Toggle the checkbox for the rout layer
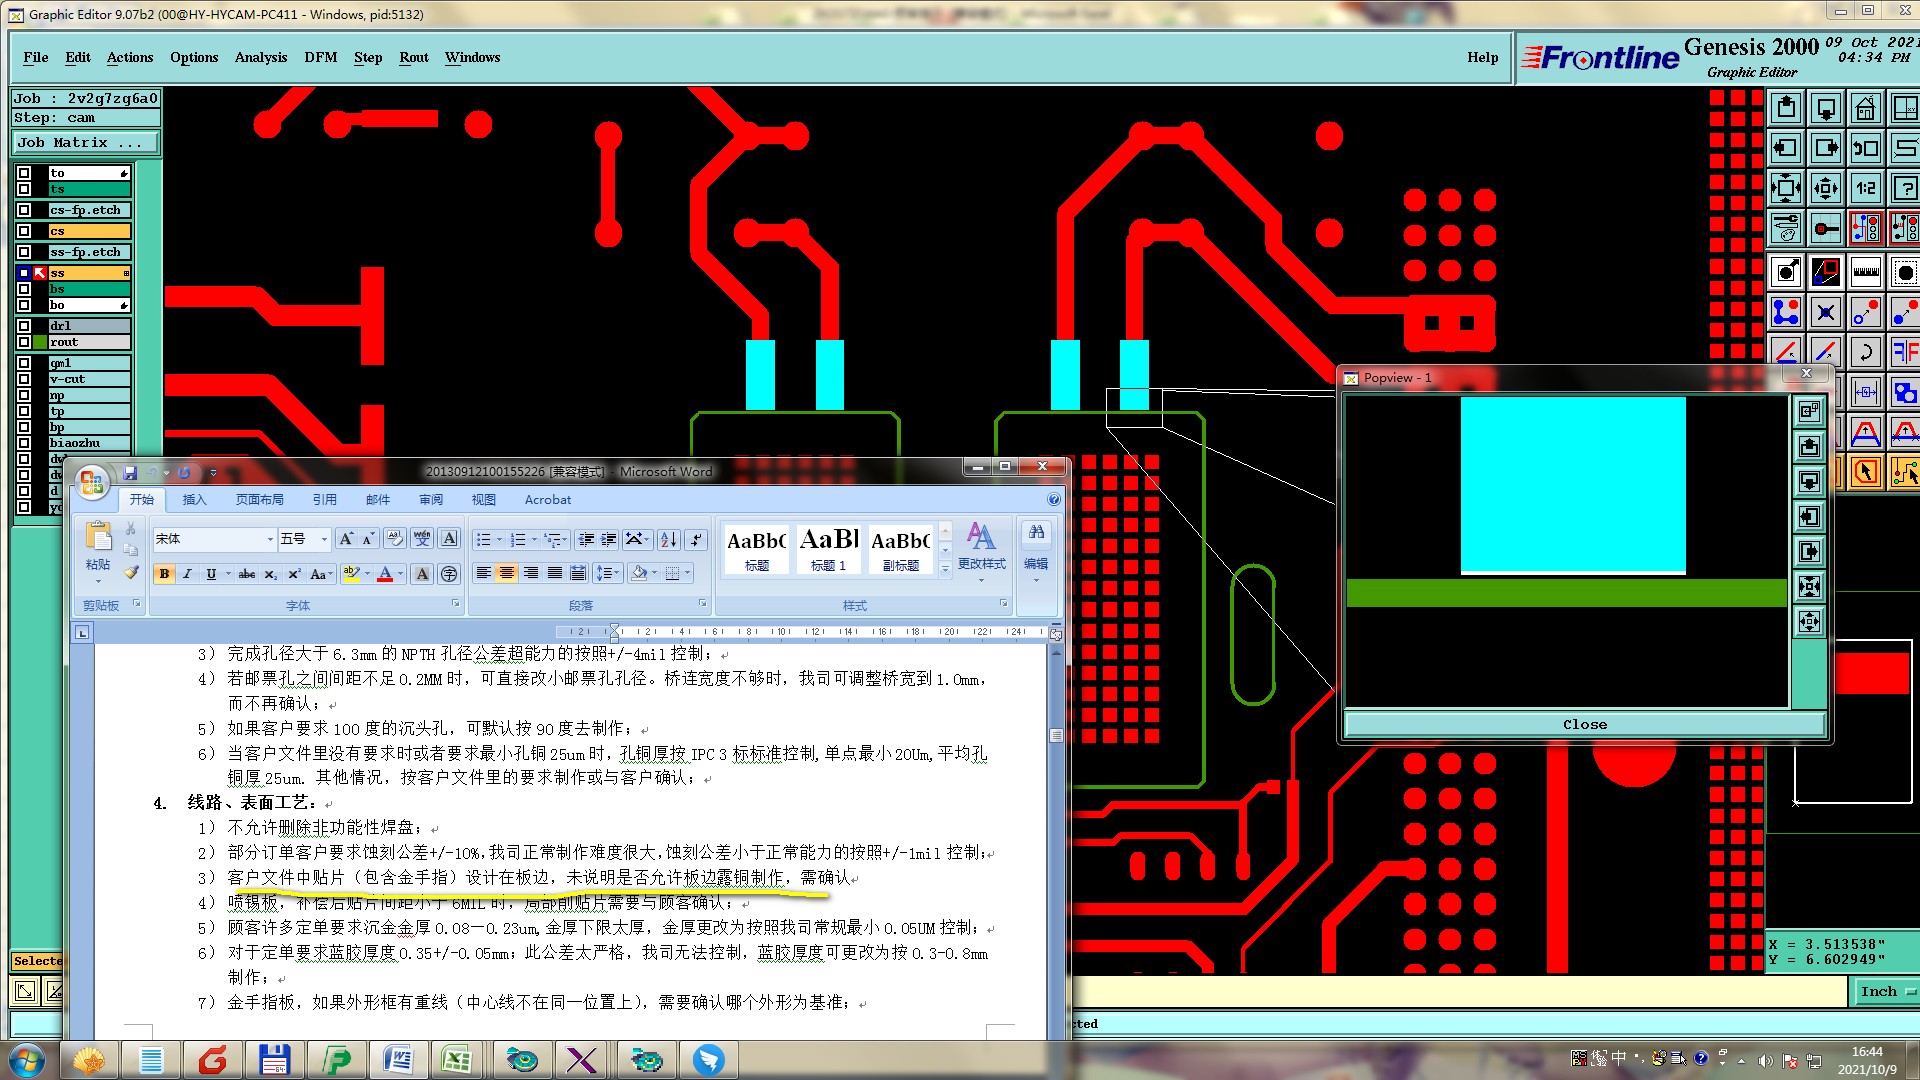1920x1080 pixels. 24,342
